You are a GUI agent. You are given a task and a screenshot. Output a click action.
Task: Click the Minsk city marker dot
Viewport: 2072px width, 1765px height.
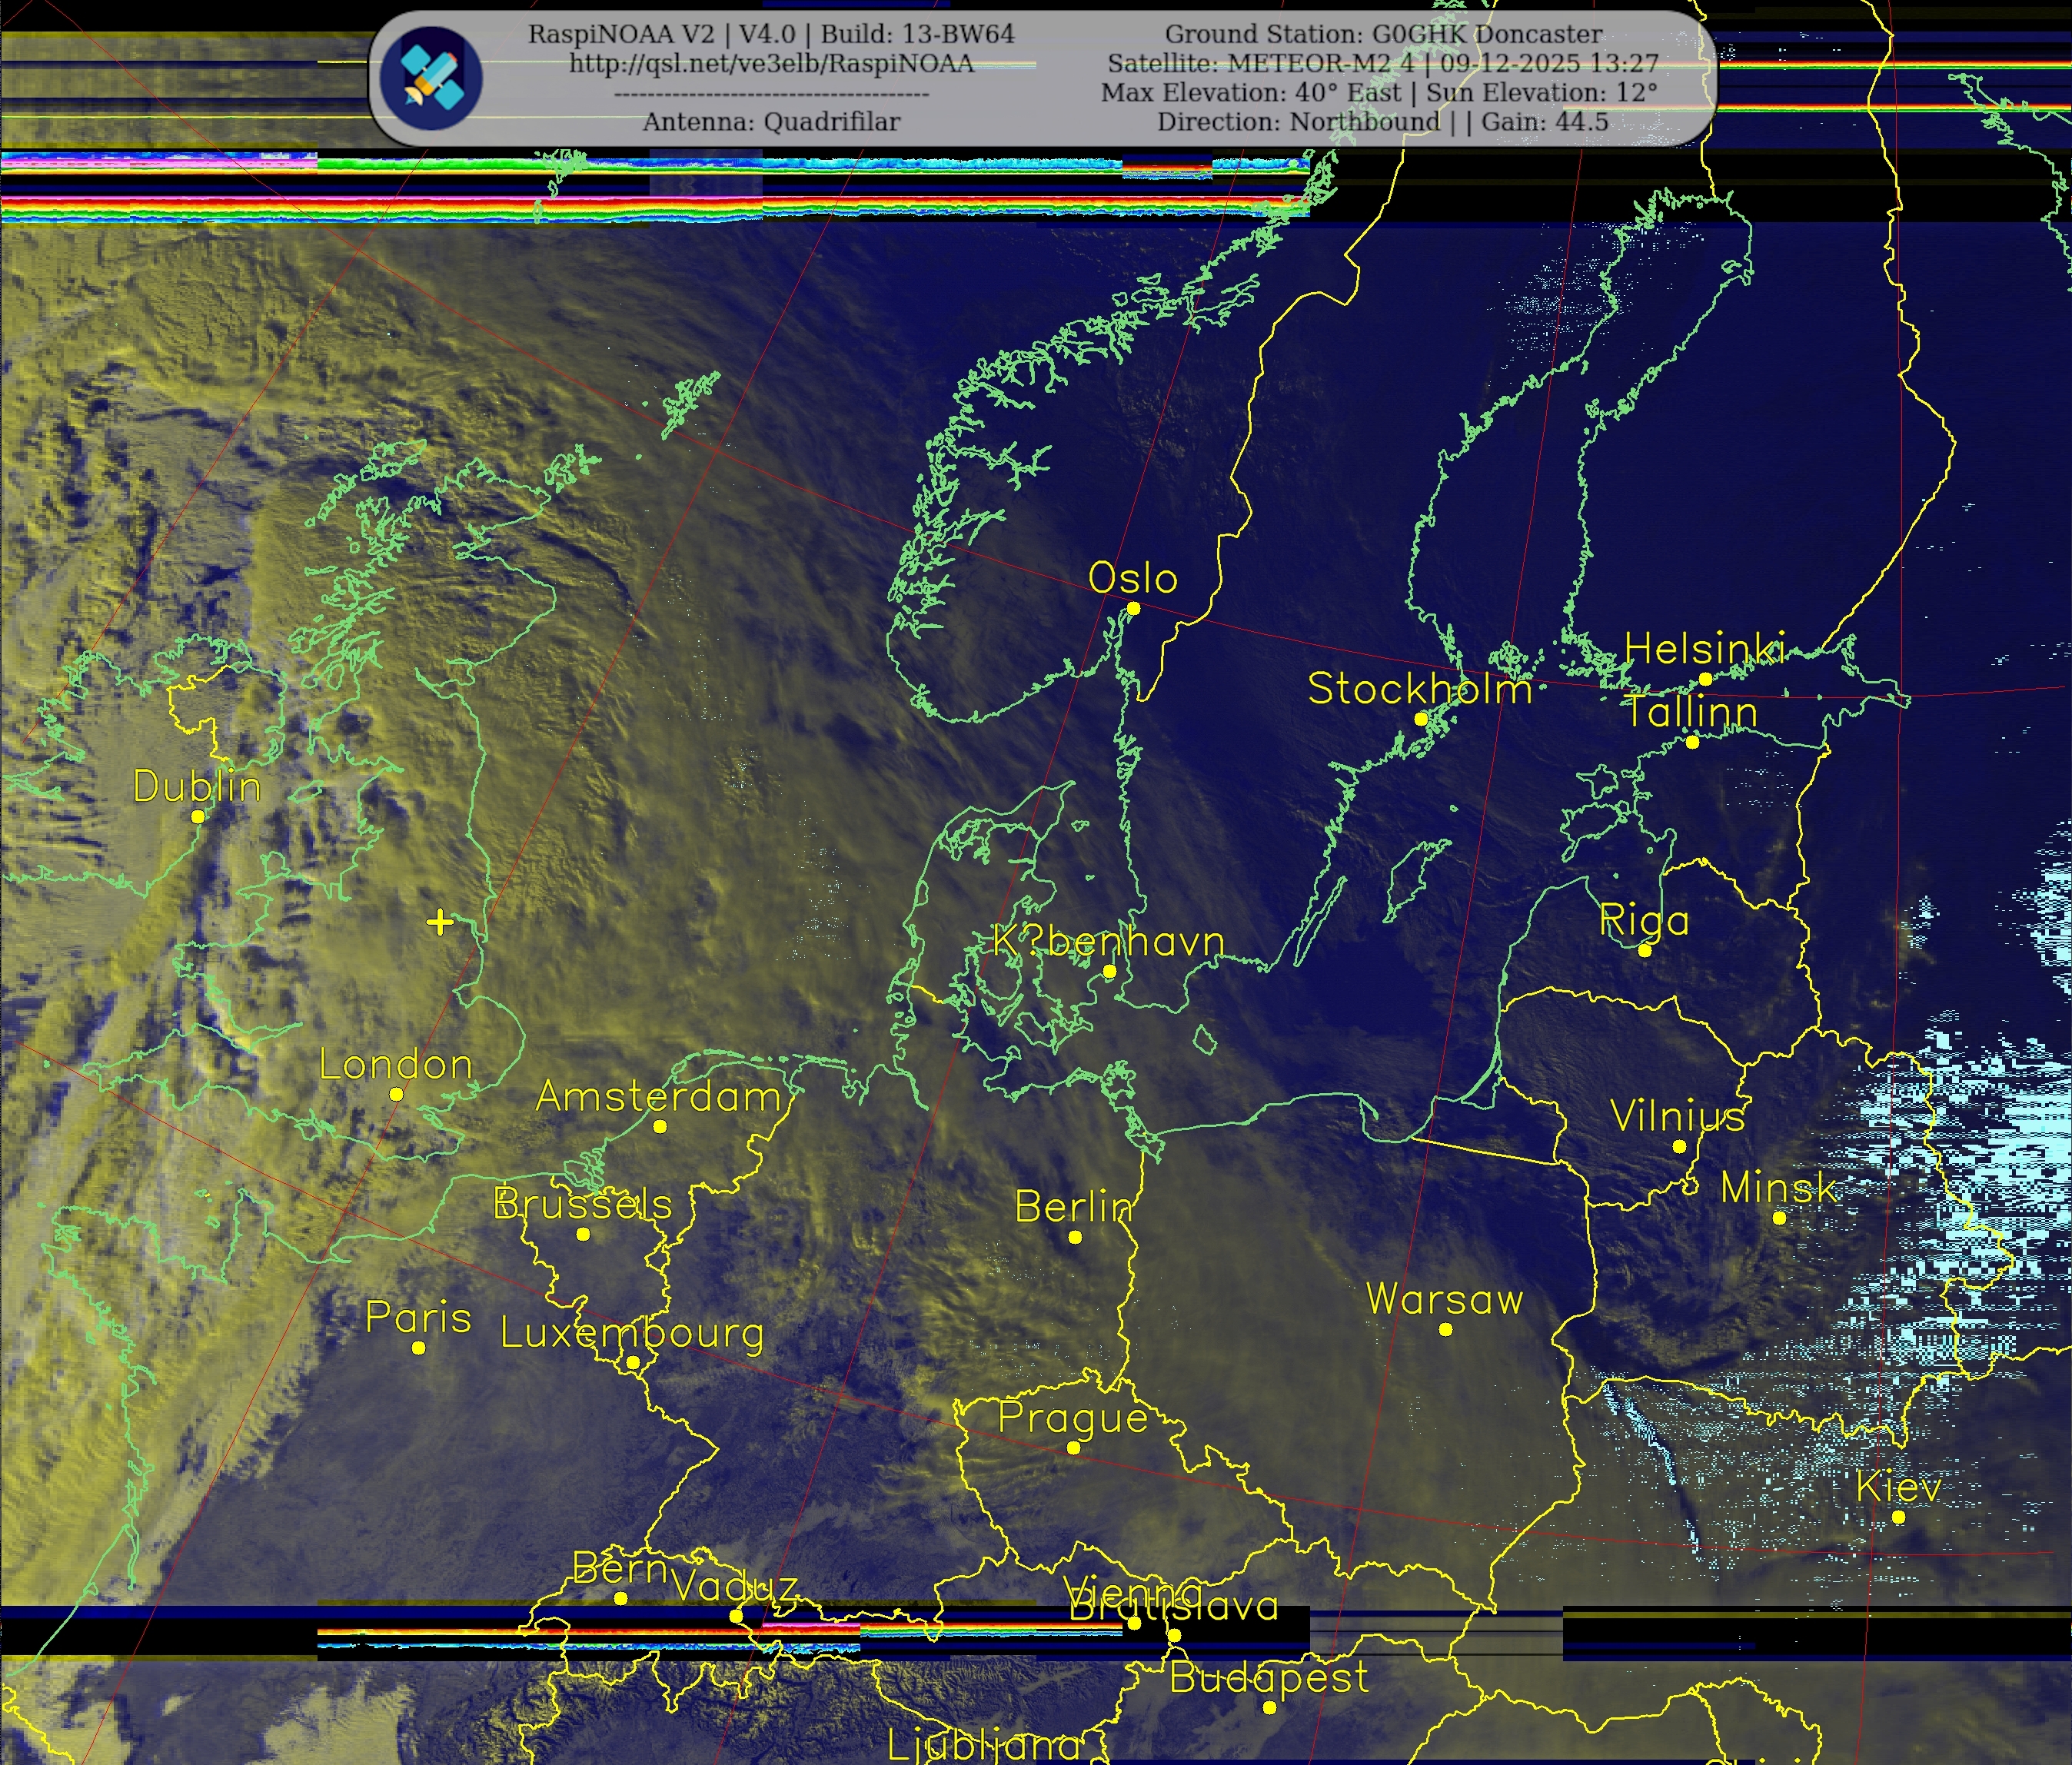click(x=1779, y=1218)
